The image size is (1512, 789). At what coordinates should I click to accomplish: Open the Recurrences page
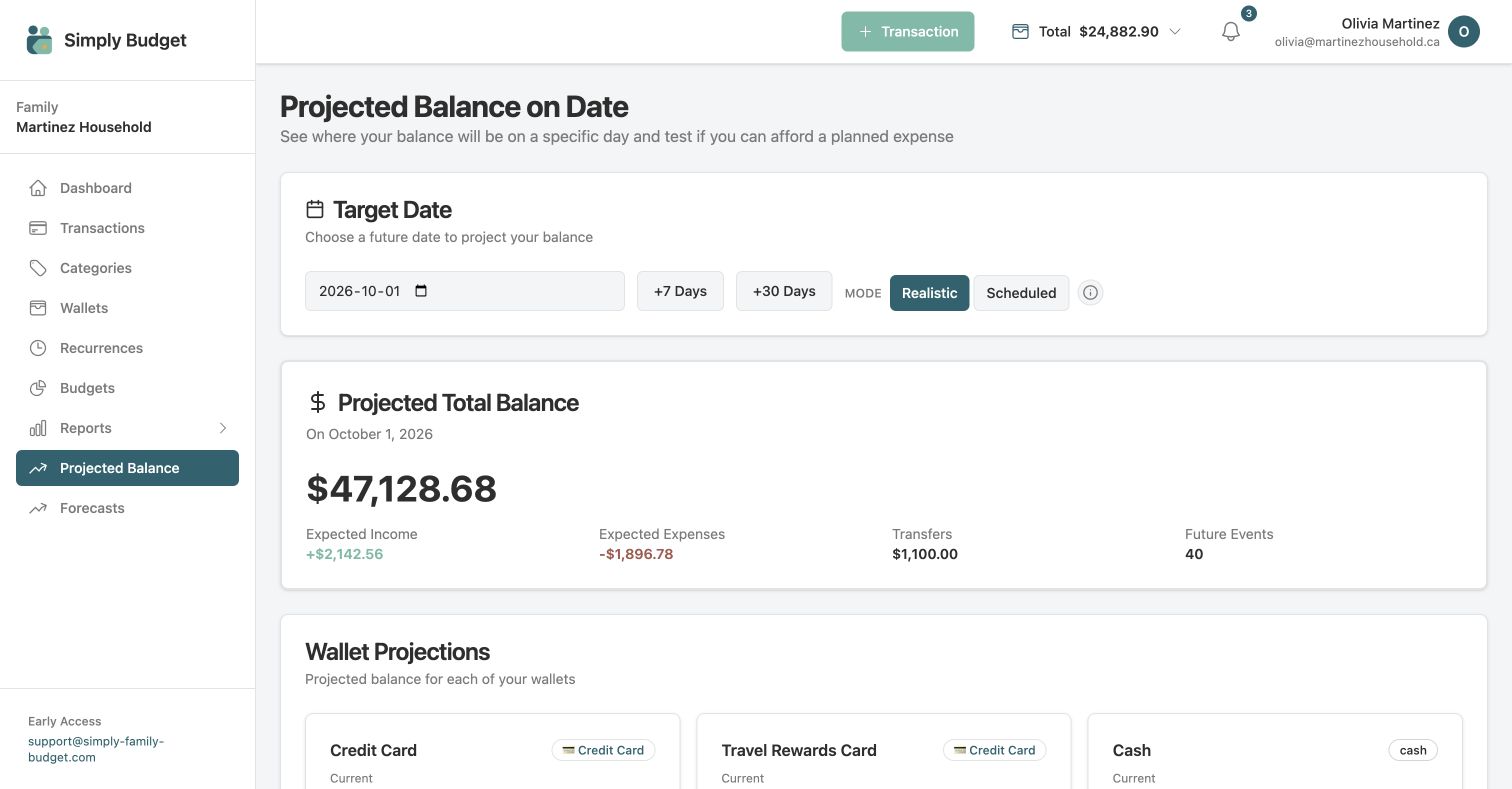point(127,348)
